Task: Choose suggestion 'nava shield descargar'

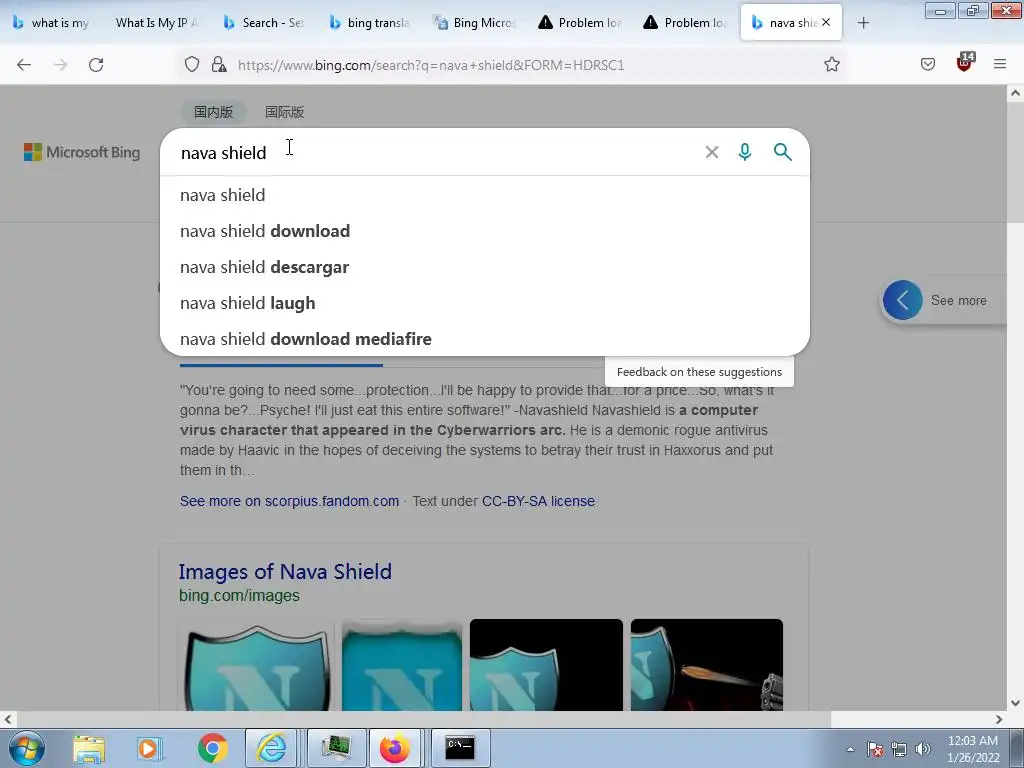Action: (x=485, y=266)
